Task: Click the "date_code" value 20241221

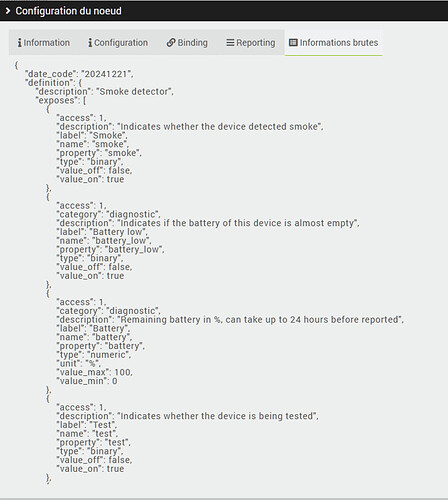Action: (106, 74)
